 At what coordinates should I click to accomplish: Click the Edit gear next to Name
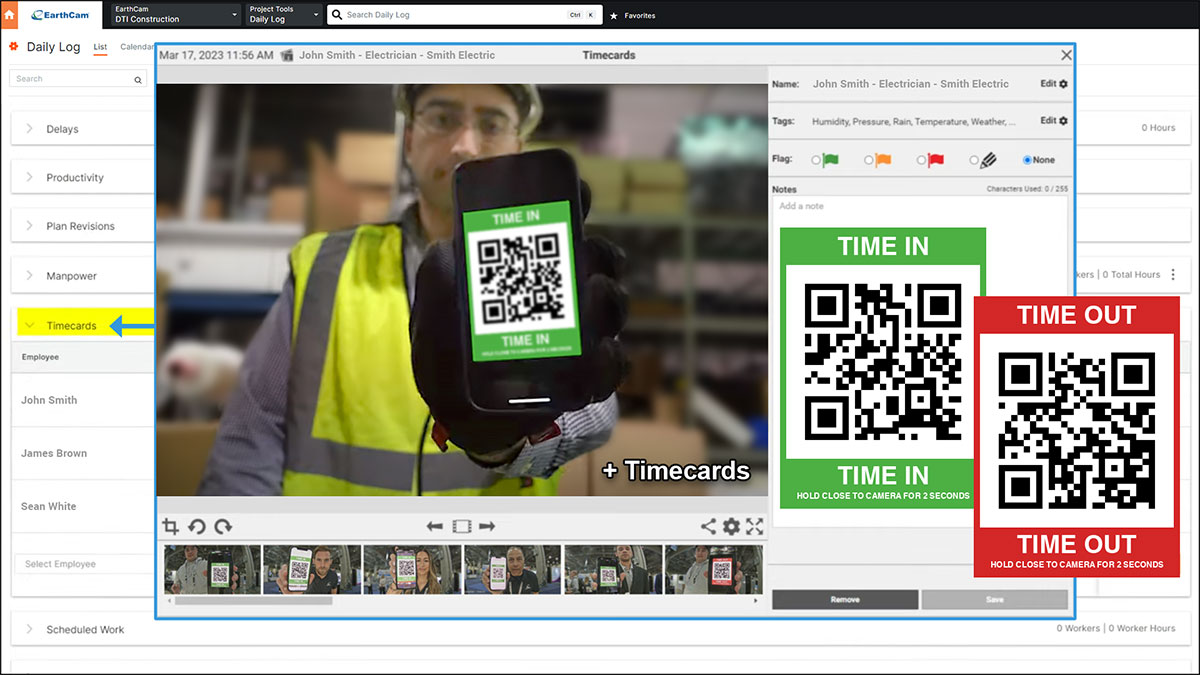(1063, 84)
